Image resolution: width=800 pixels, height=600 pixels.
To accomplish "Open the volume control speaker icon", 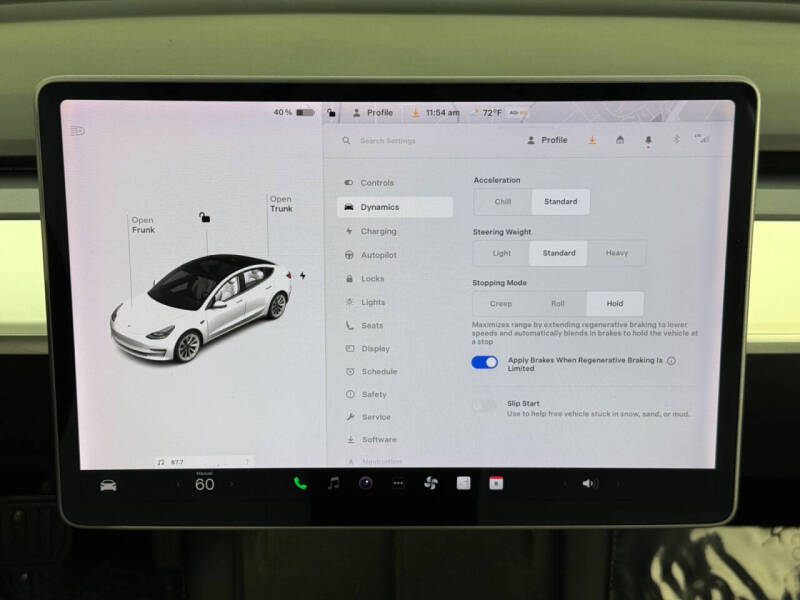I will (589, 483).
